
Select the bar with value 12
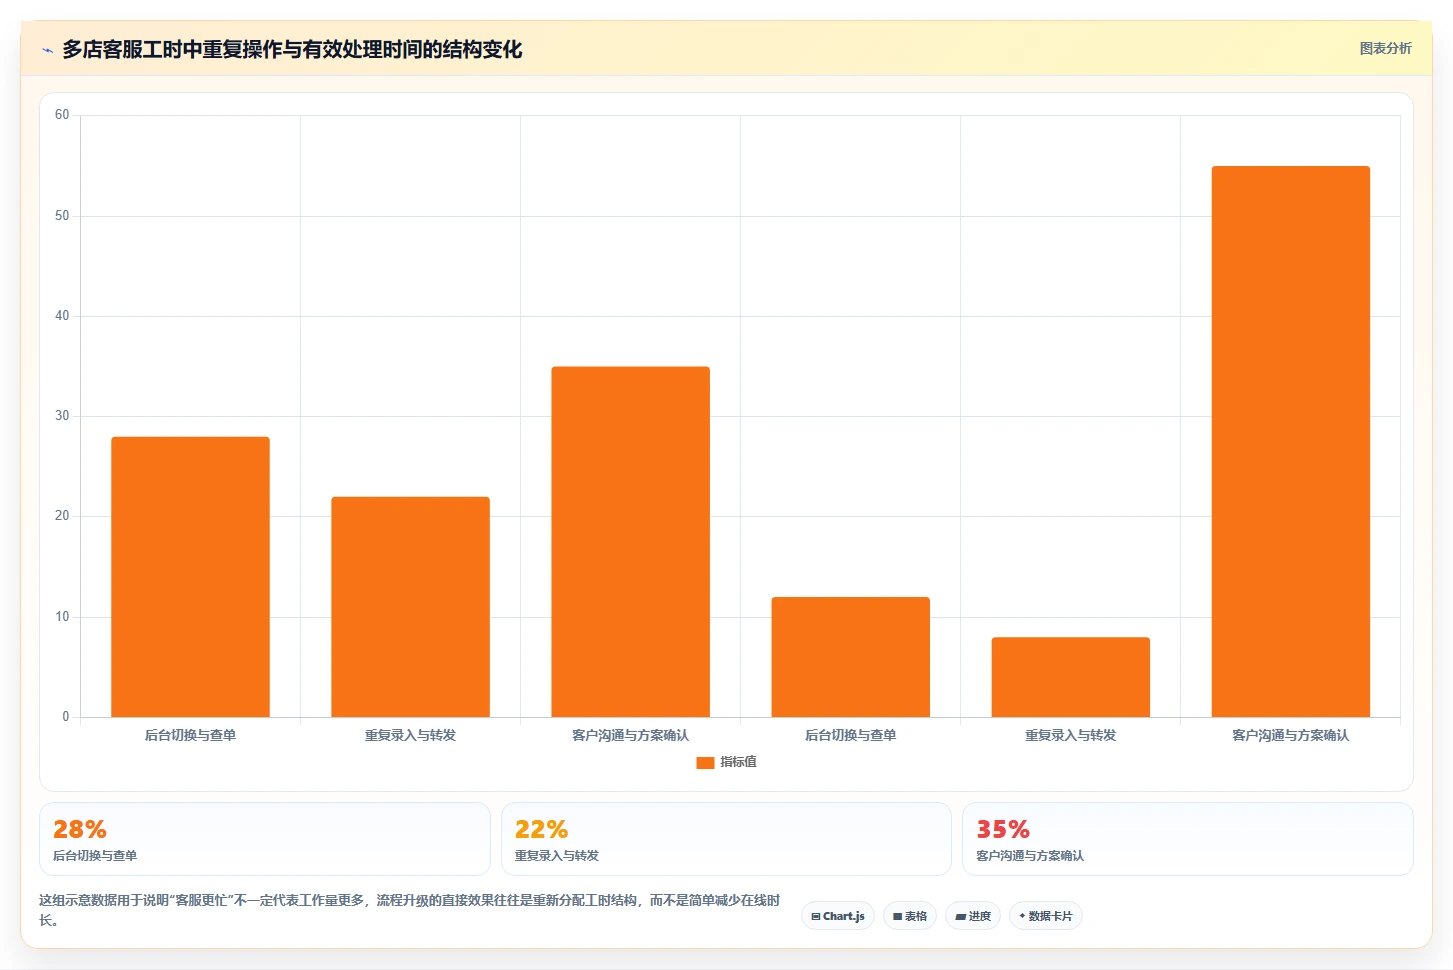pos(850,657)
